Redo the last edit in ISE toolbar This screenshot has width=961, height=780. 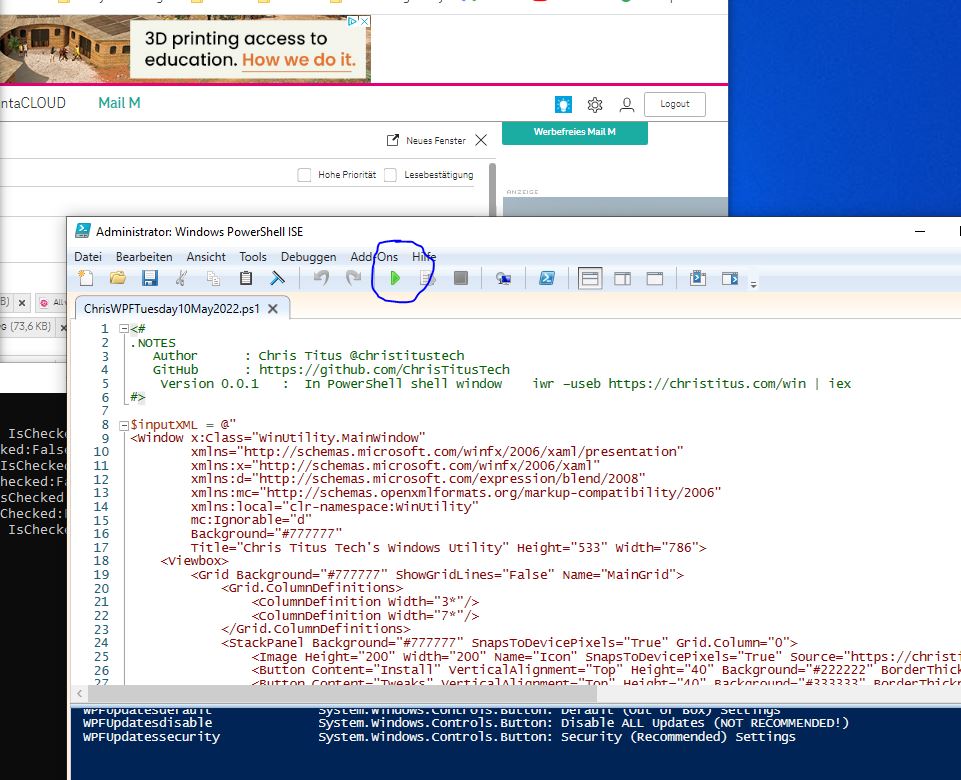pos(353,278)
